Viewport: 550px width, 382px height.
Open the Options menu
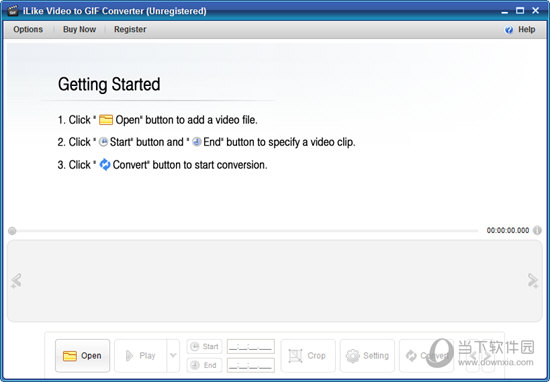click(28, 29)
